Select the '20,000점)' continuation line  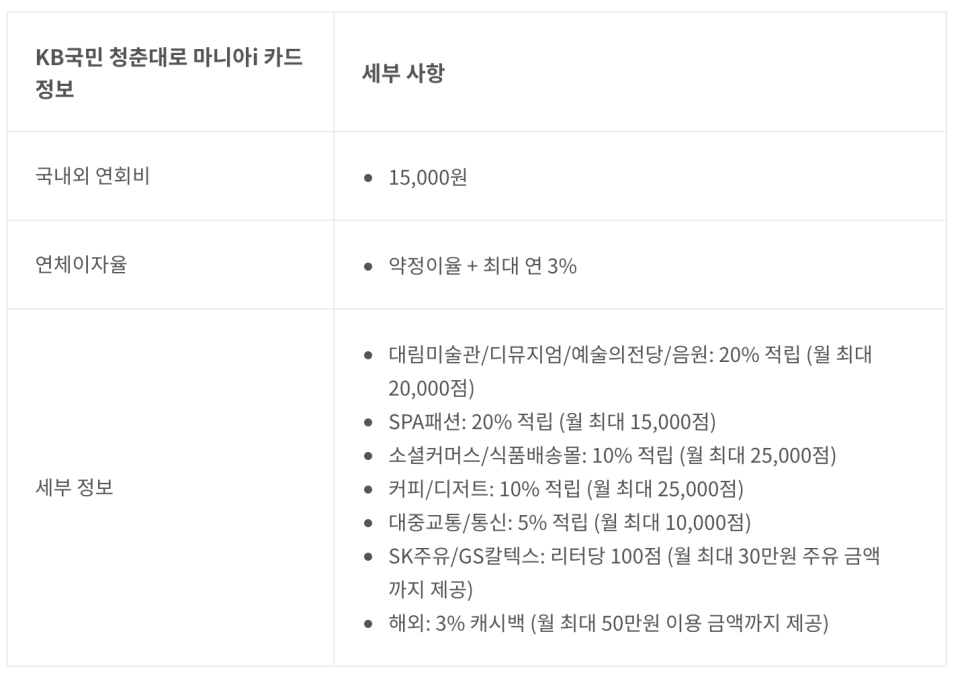point(431,388)
